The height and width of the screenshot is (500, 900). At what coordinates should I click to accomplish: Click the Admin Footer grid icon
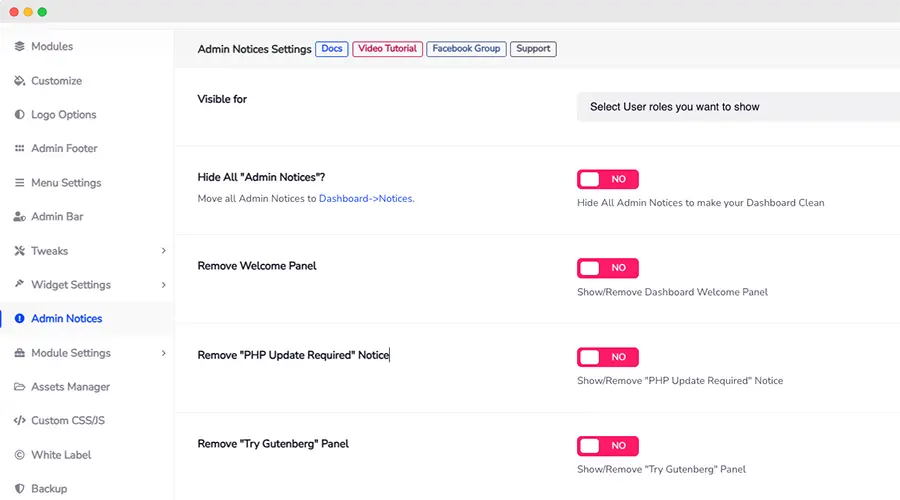click(20, 149)
